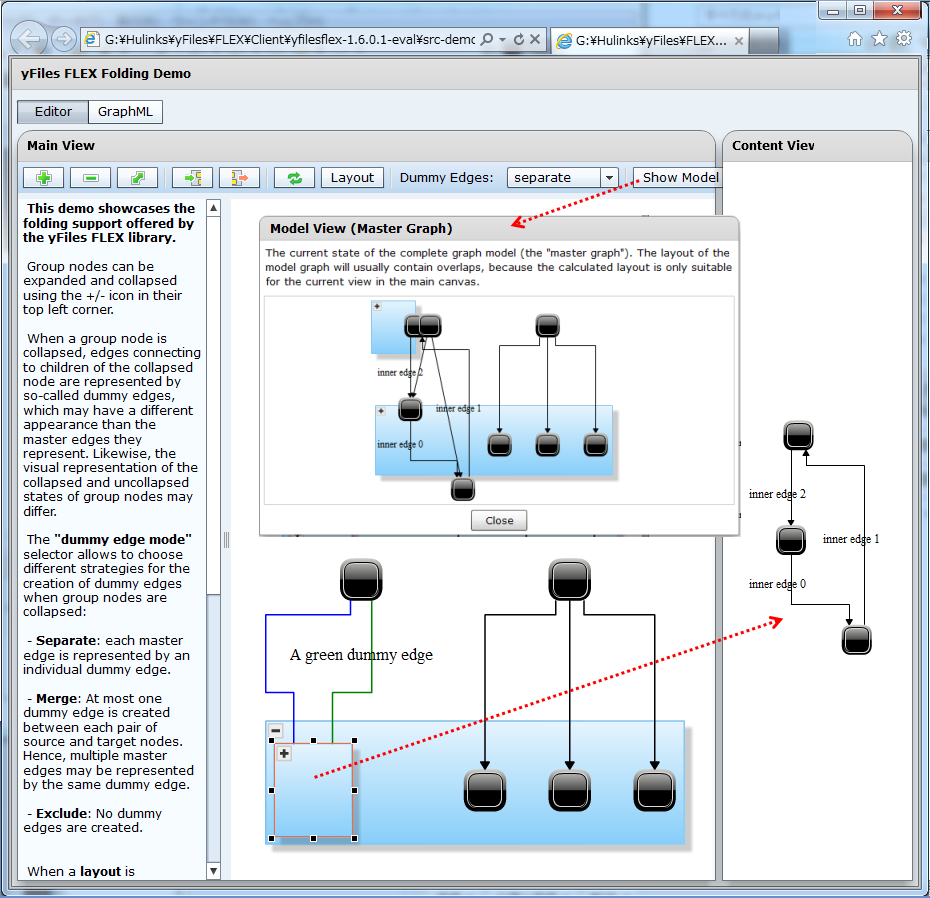Open browser Tools gear icon
The height and width of the screenshot is (898, 930).
[904, 39]
